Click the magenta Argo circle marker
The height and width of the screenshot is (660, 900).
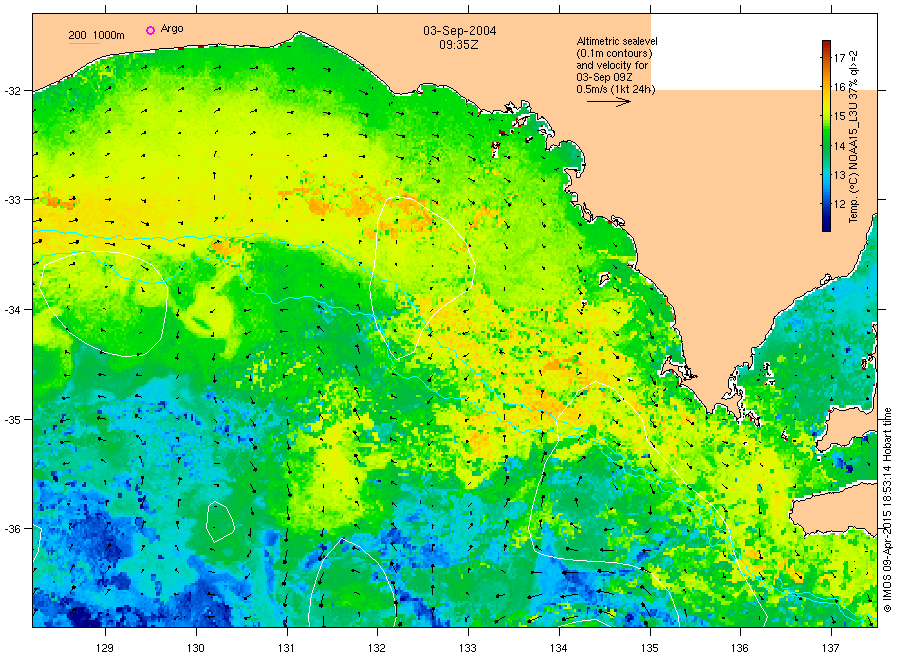click(x=150, y=31)
